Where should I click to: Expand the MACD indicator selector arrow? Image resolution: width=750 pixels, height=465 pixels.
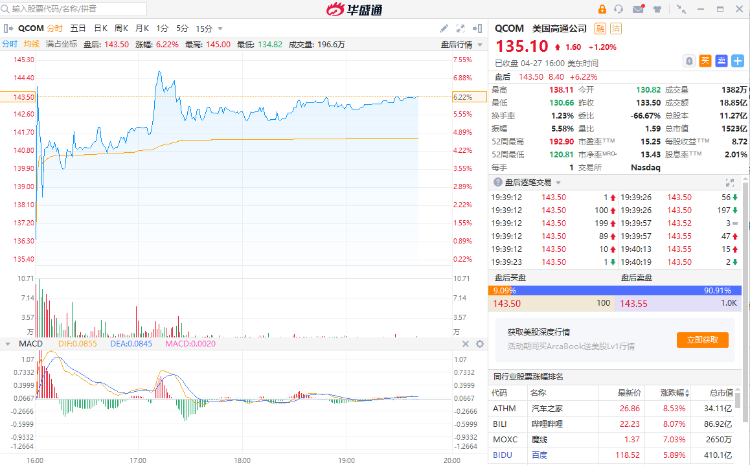(x=7, y=344)
